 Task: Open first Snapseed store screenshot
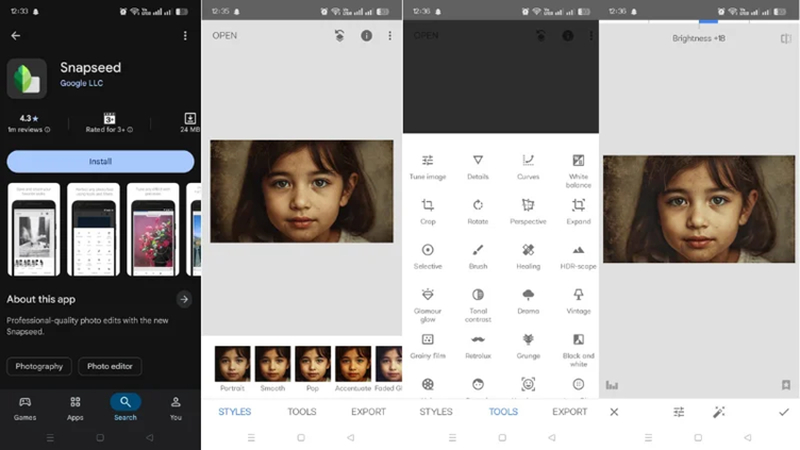coord(34,230)
